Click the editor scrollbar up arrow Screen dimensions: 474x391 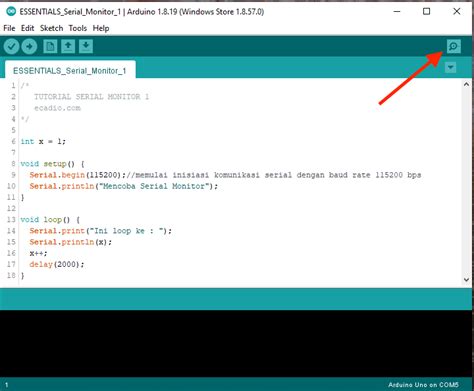pos(466,85)
